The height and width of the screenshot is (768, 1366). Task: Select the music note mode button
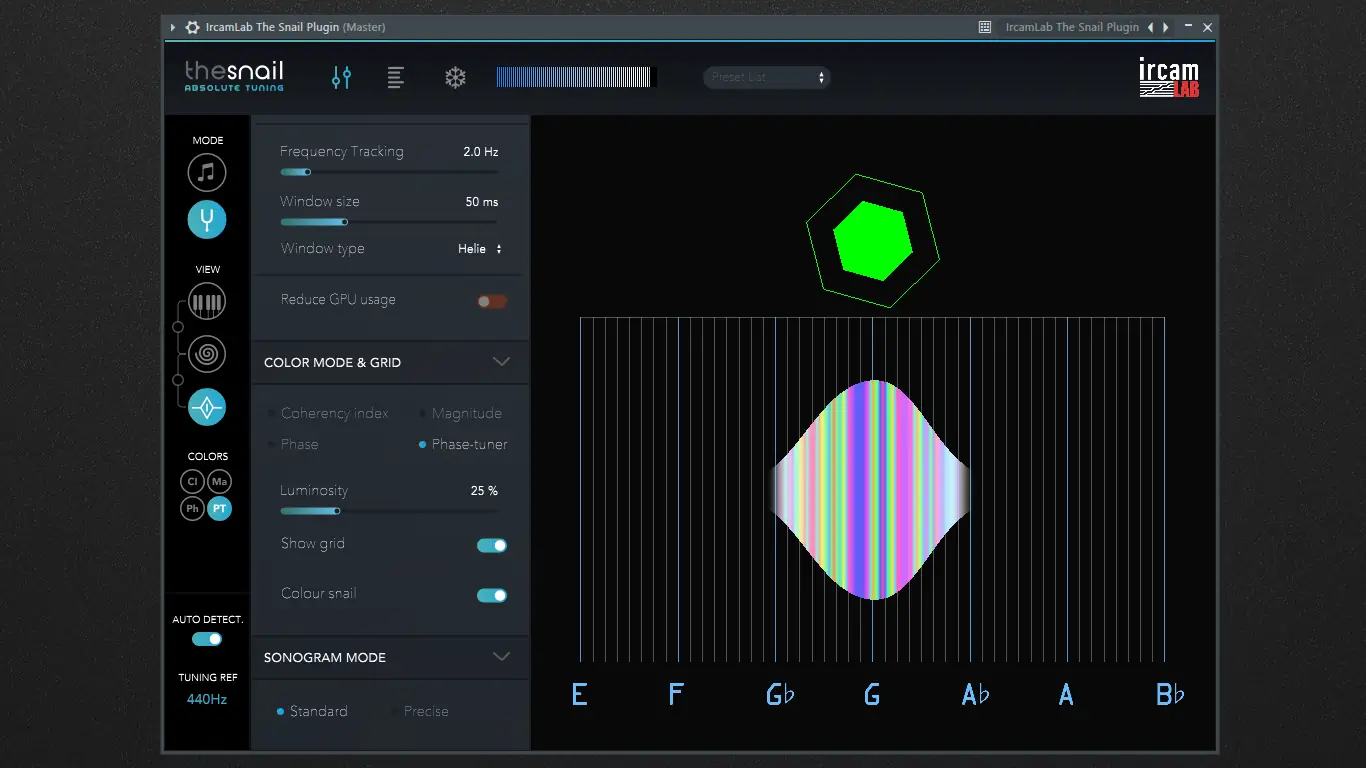pos(207,173)
